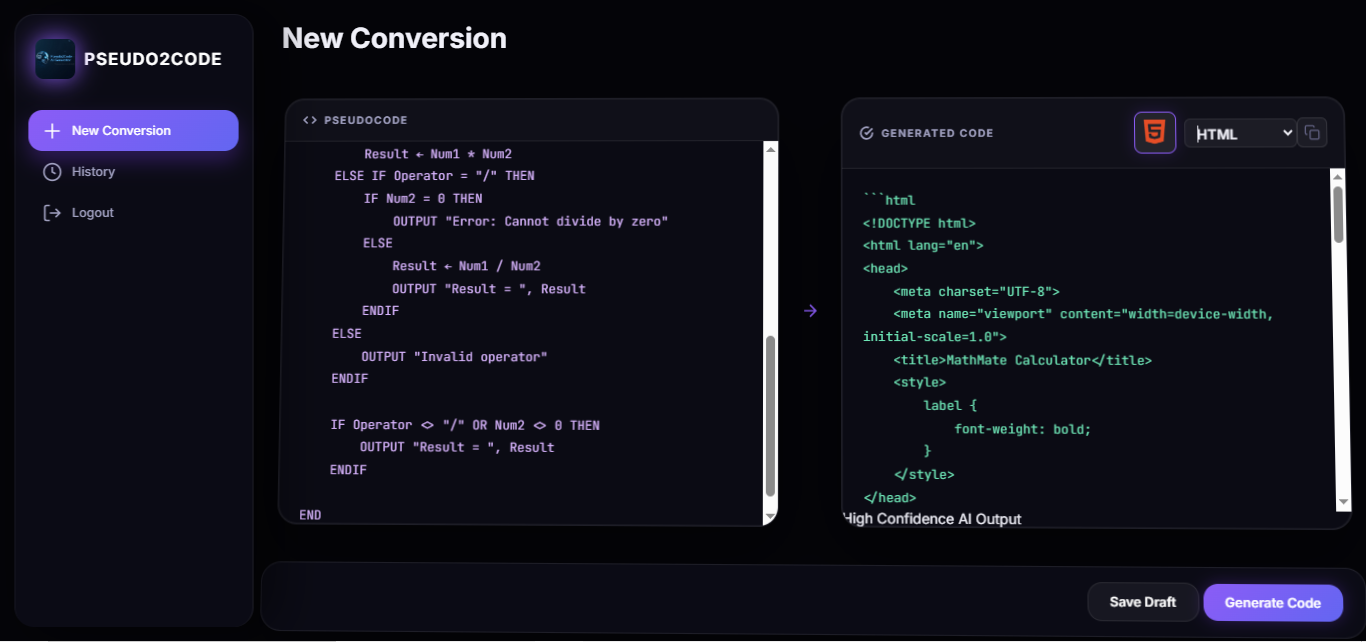Click the Generate Code button
The width and height of the screenshot is (1366, 642).
tap(1273, 603)
